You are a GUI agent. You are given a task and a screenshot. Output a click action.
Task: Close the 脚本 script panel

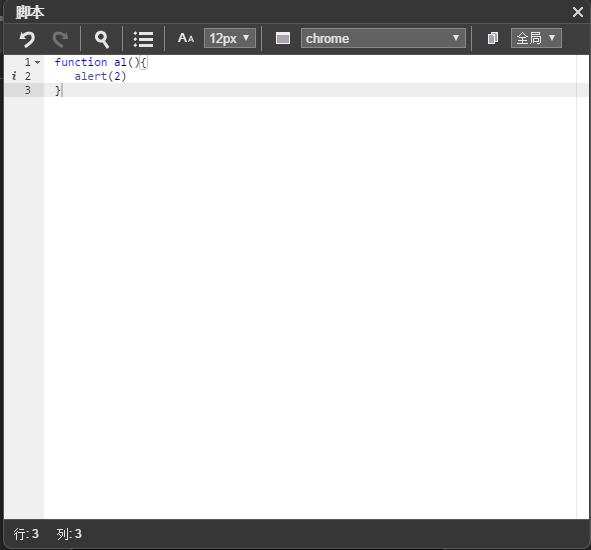pos(578,12)
